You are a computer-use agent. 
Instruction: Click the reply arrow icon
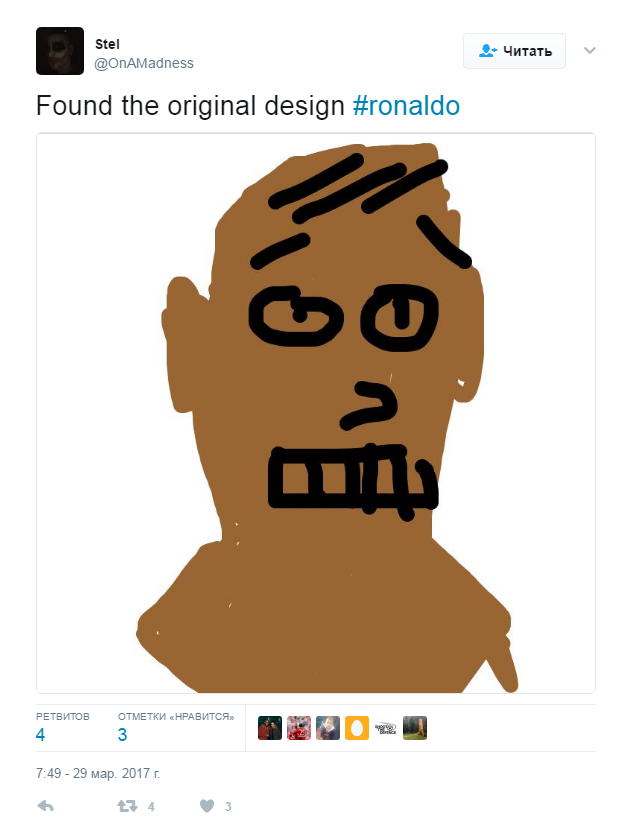pyautogui.click(x=45, y=806)
